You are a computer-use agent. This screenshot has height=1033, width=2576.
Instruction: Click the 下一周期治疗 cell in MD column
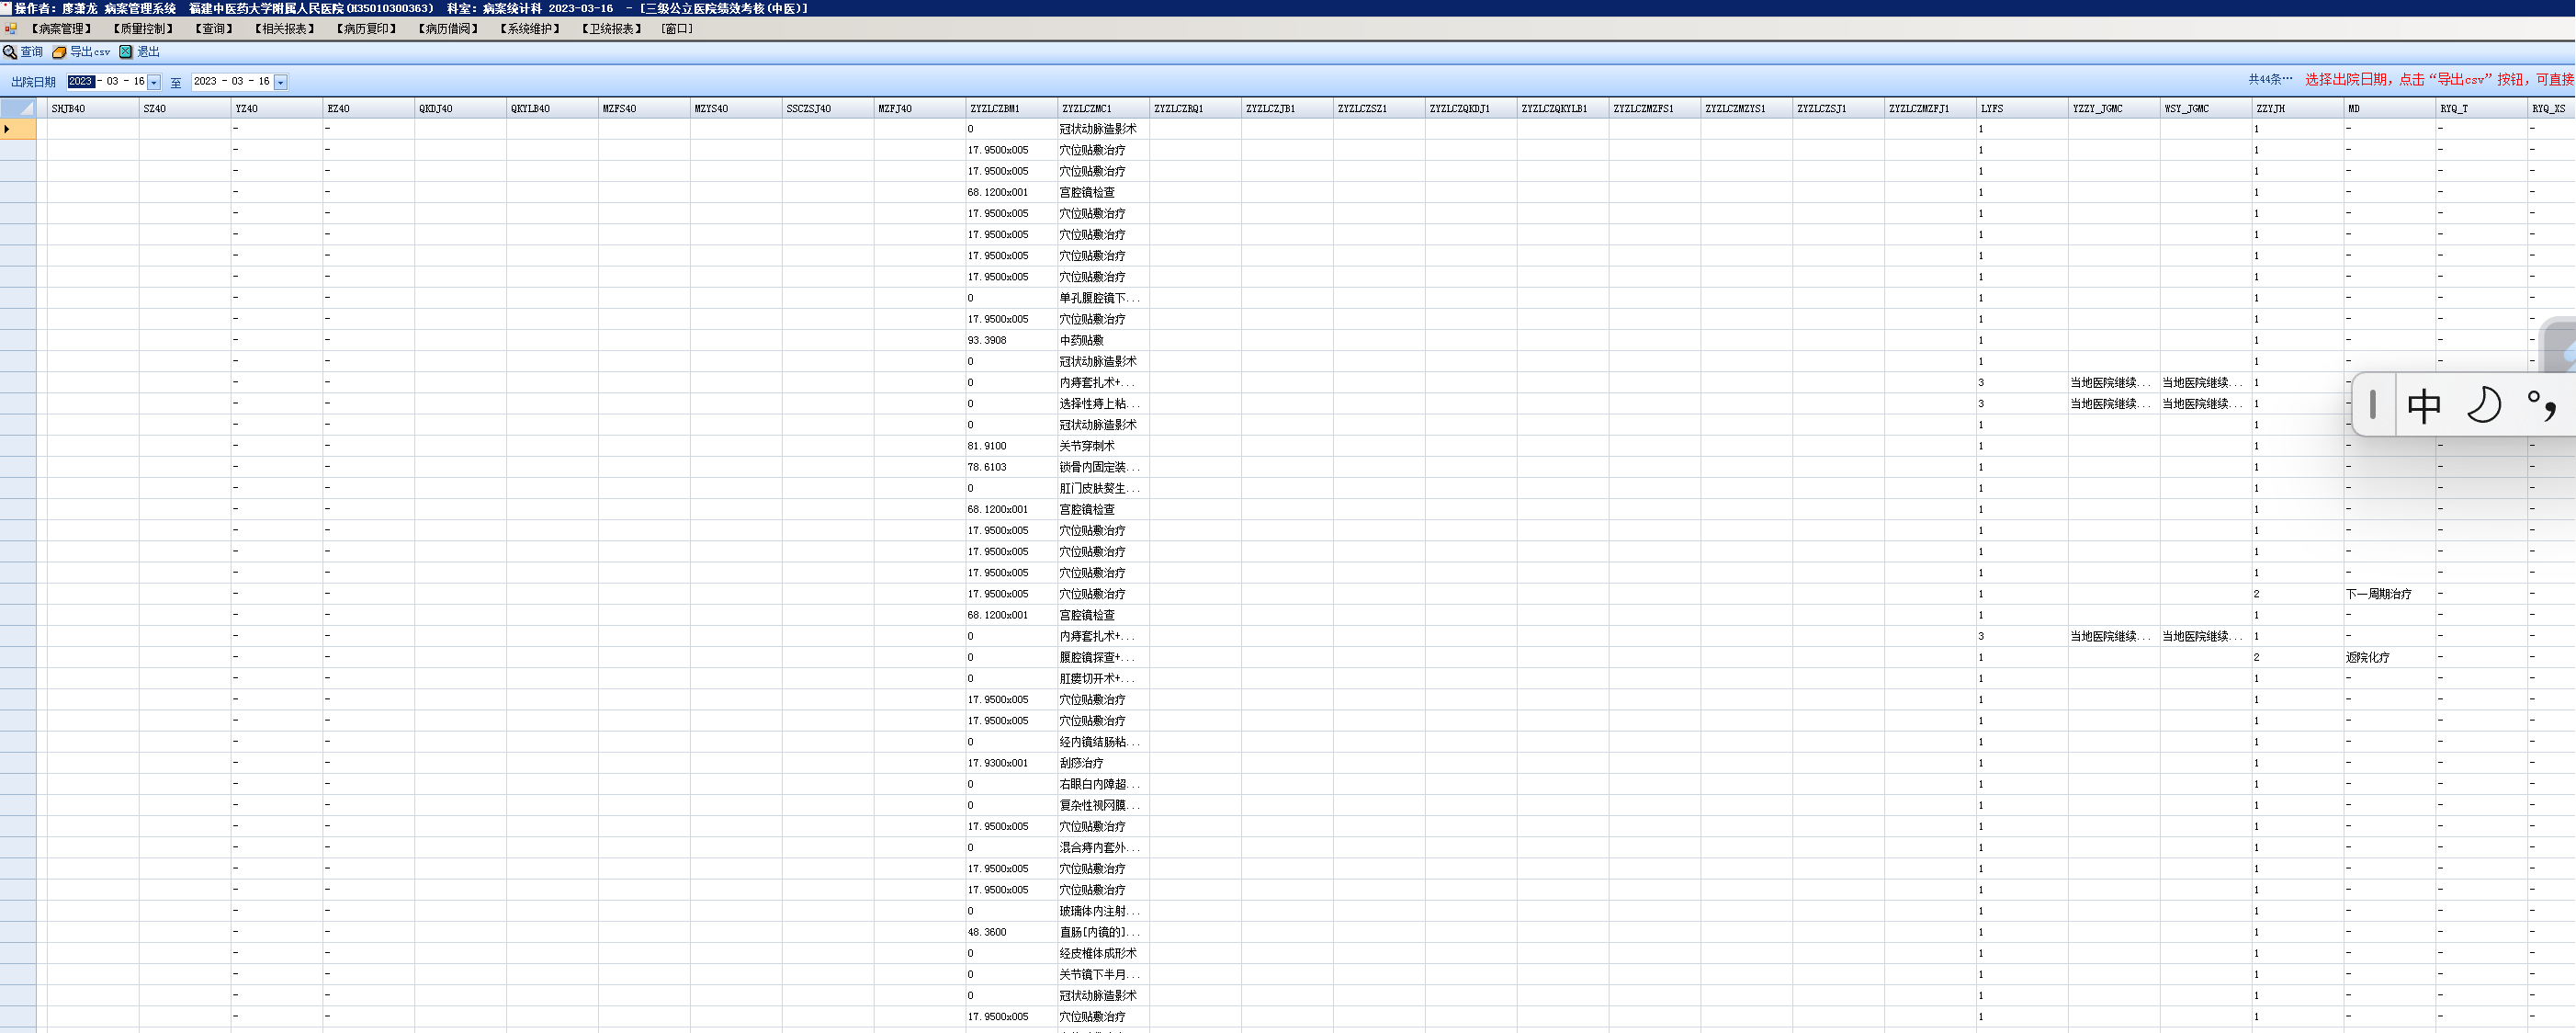pos(2379,594)
